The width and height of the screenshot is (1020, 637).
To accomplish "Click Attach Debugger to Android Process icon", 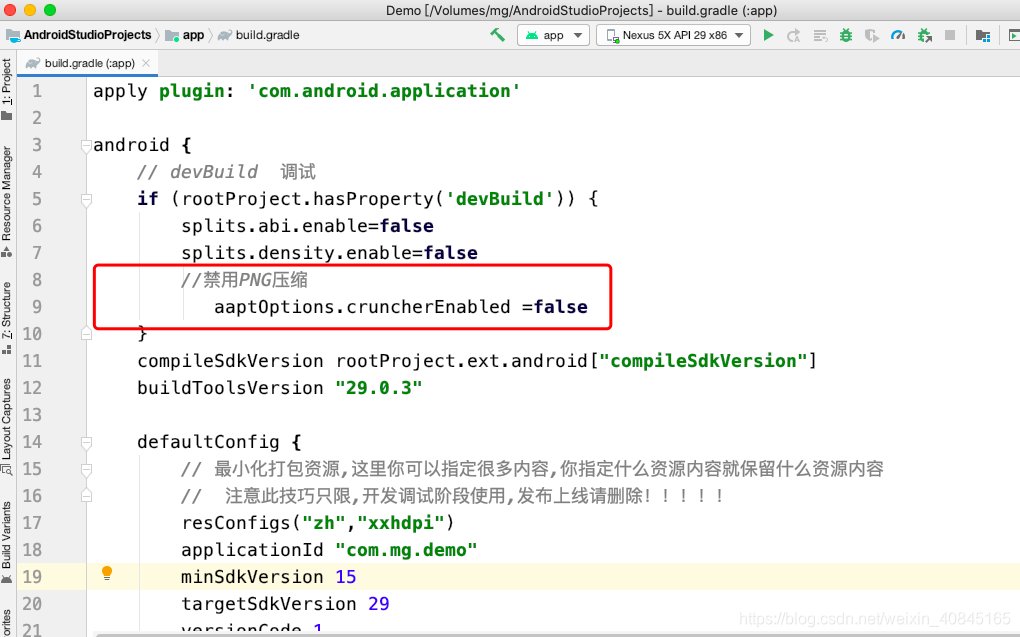I will pos(924,35).
